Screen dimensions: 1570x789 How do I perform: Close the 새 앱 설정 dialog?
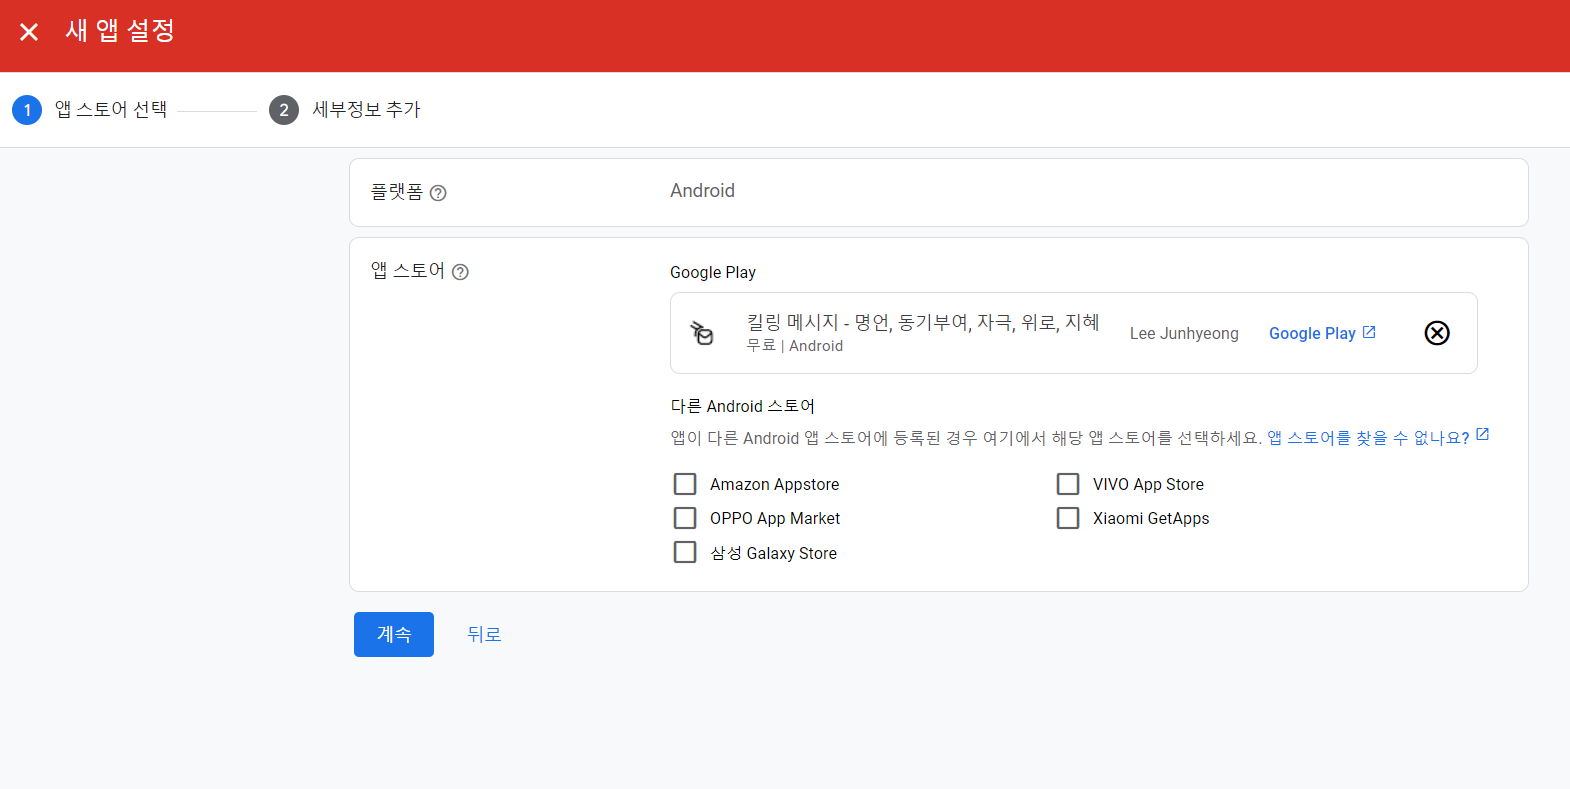29,32
